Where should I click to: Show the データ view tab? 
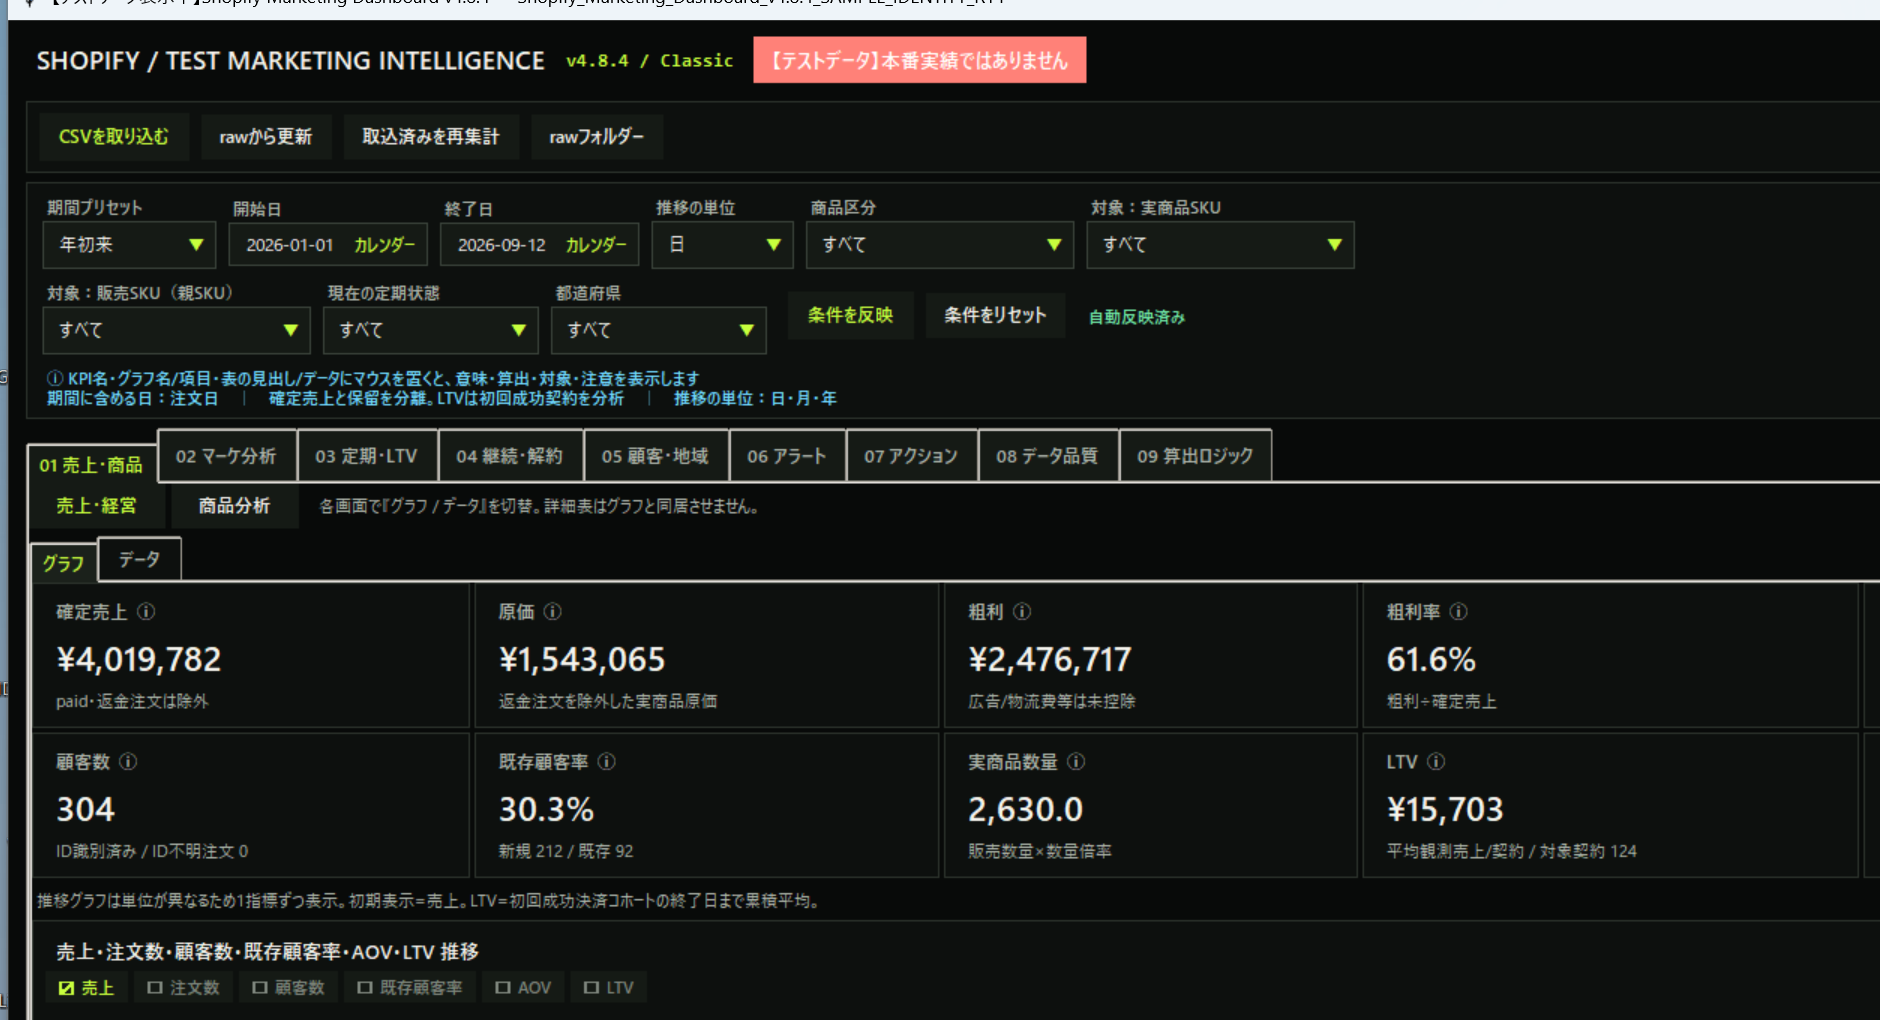139,559
